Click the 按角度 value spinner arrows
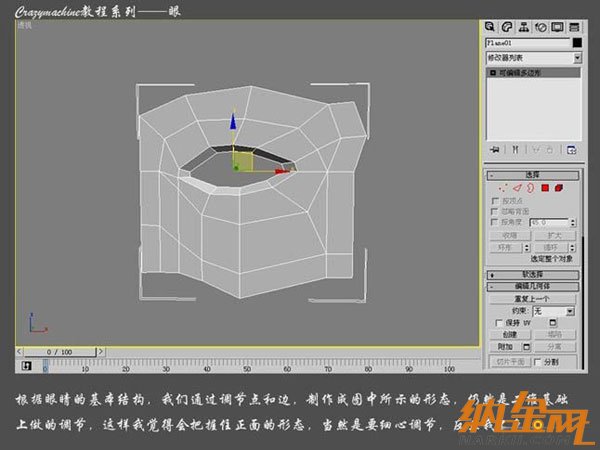 [573, 222]
